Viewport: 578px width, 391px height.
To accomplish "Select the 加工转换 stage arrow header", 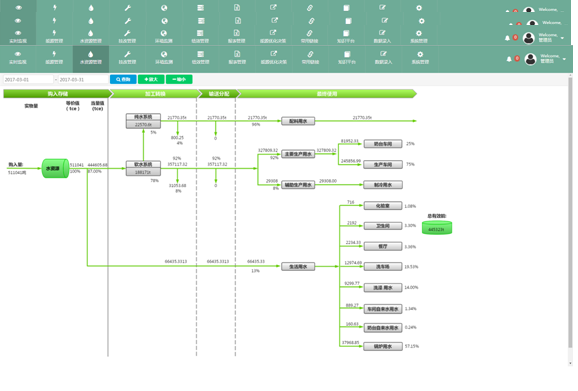I will pos(155,94).
